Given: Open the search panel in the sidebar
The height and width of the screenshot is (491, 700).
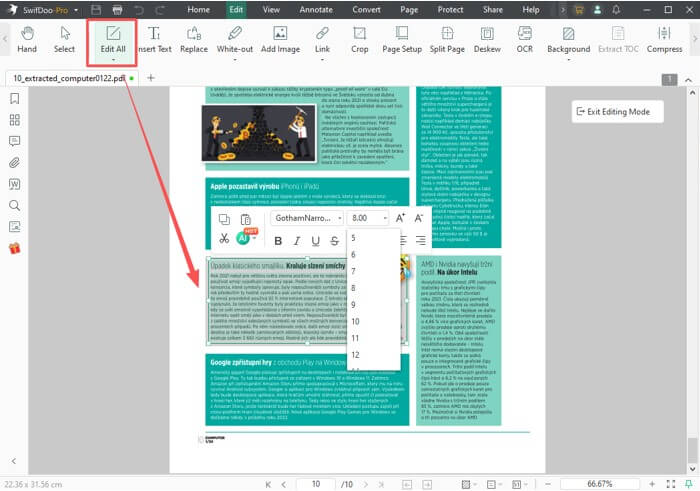Looking at the screenshot, I should pyautogui.click(x=15, y=205).
